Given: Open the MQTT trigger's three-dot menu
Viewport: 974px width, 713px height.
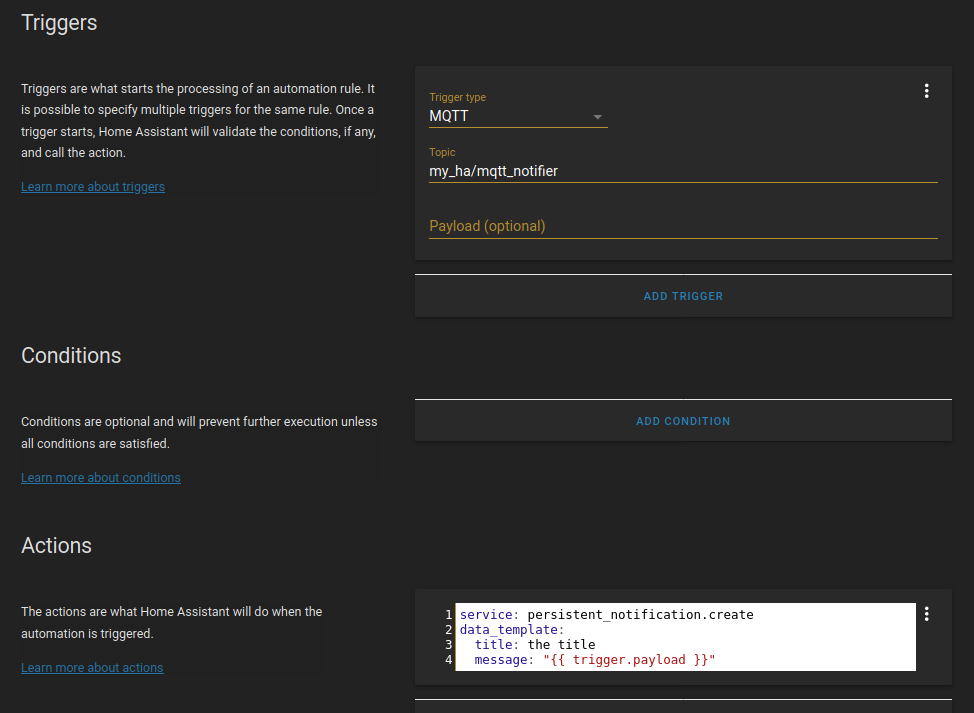Looking at the screenshot, I should click(926, 91).
